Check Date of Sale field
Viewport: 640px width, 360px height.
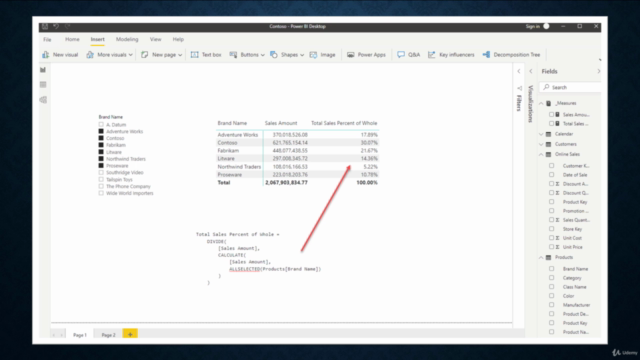coord(551,175)
